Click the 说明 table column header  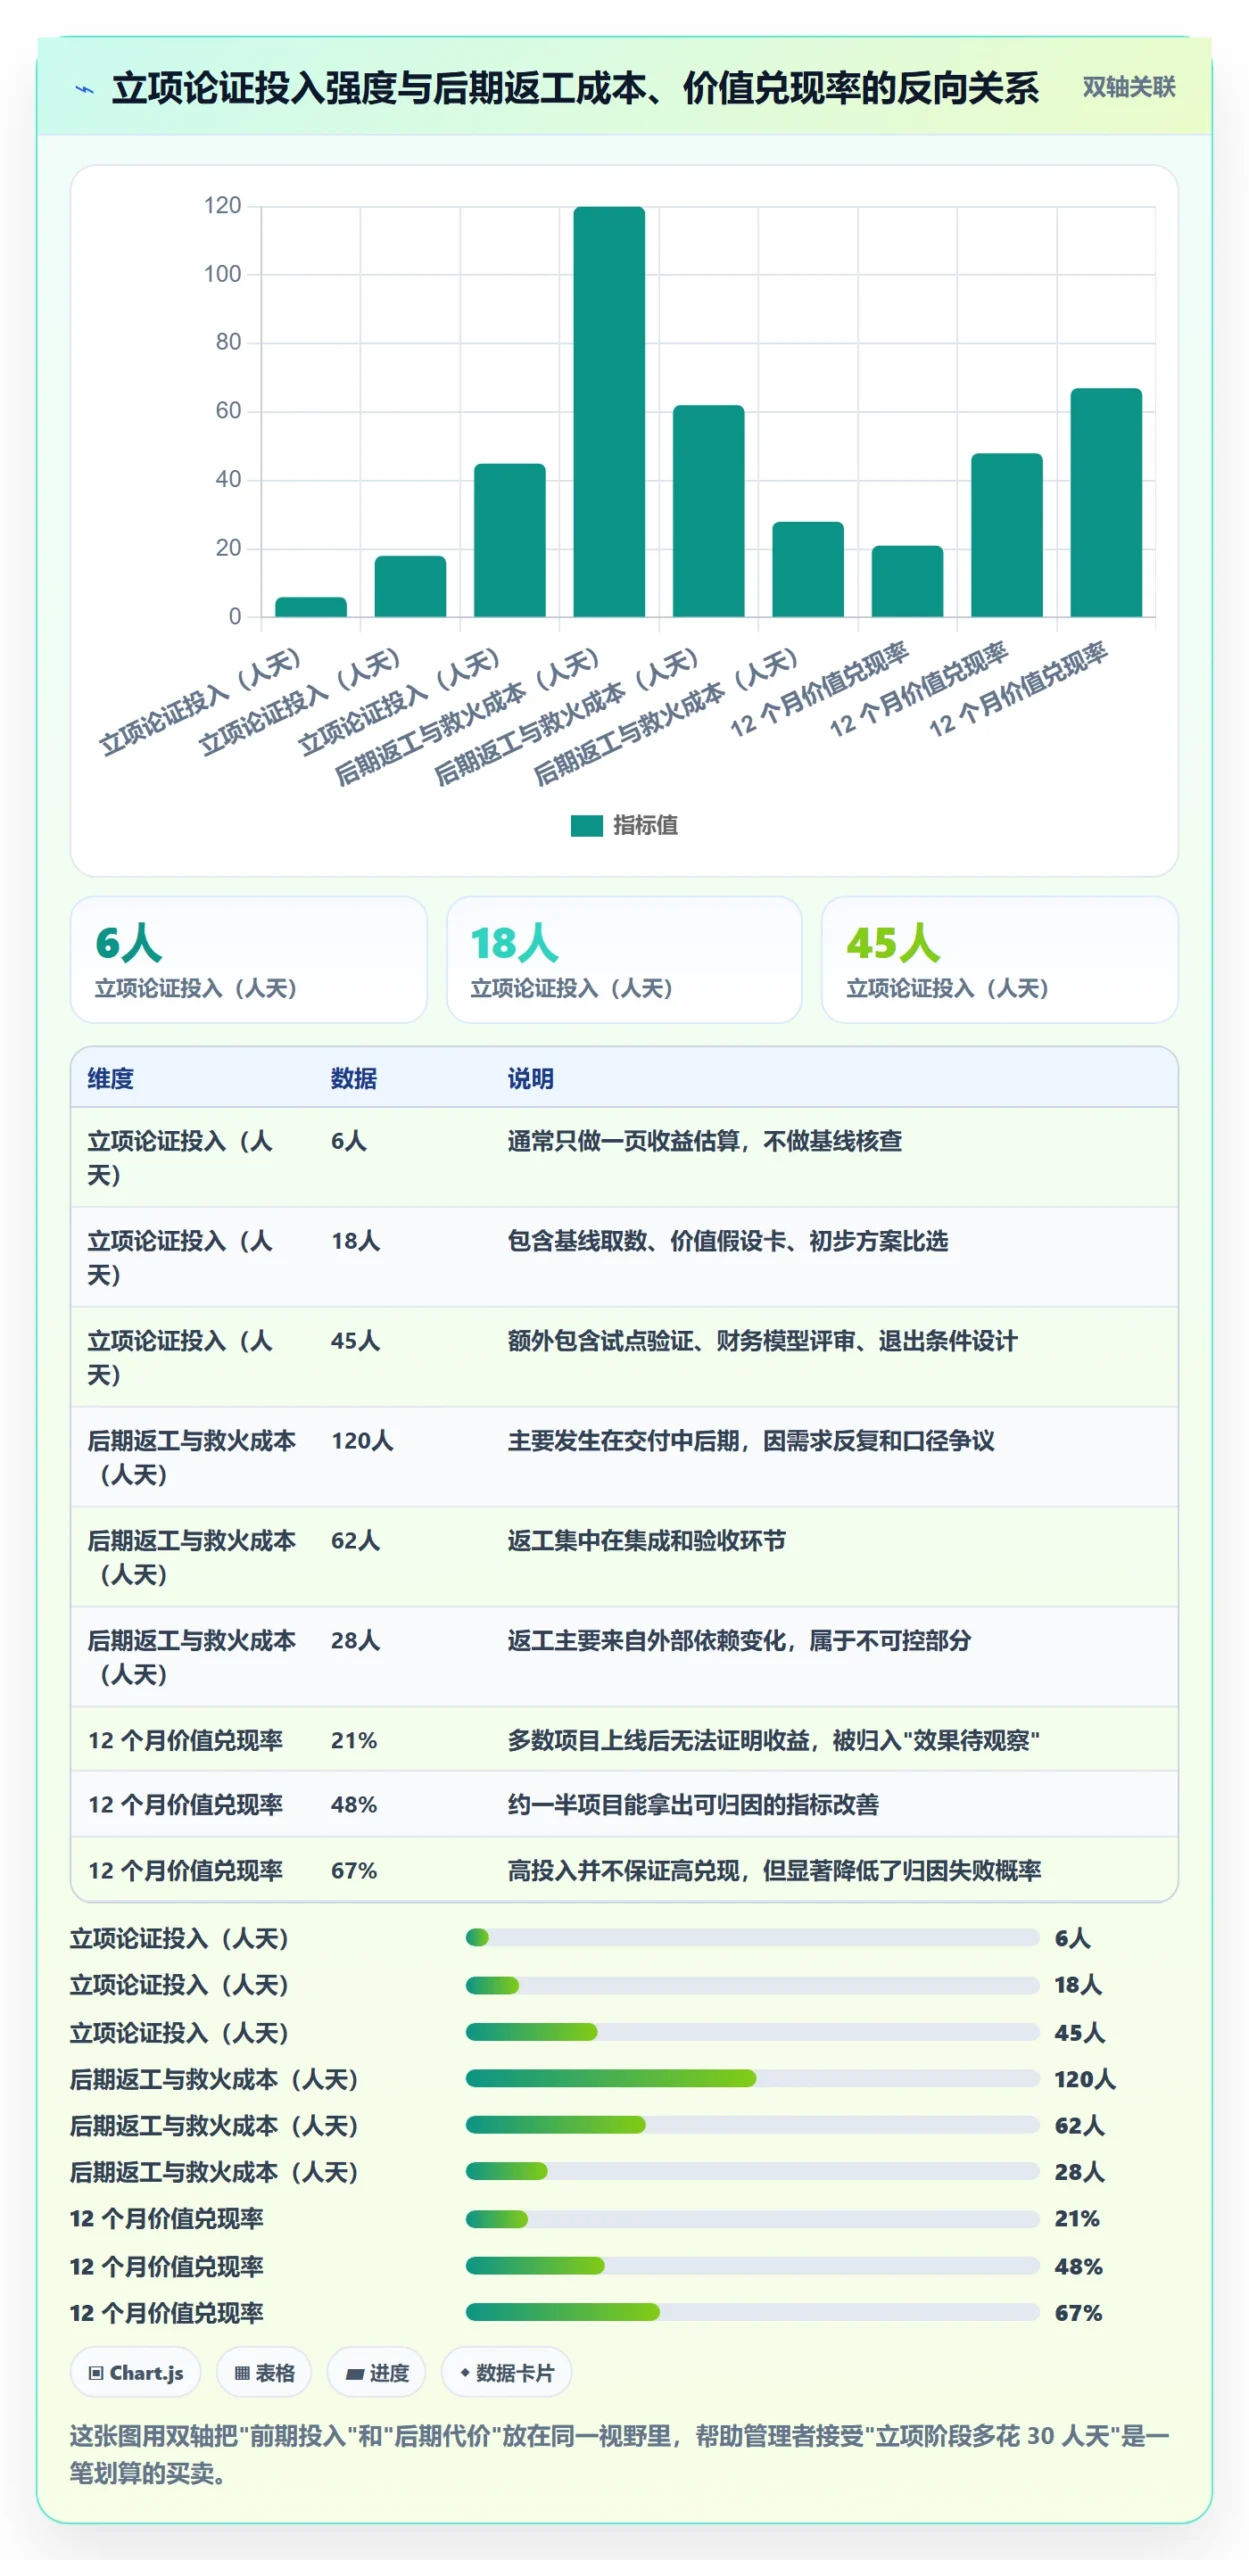point(531,1078)
